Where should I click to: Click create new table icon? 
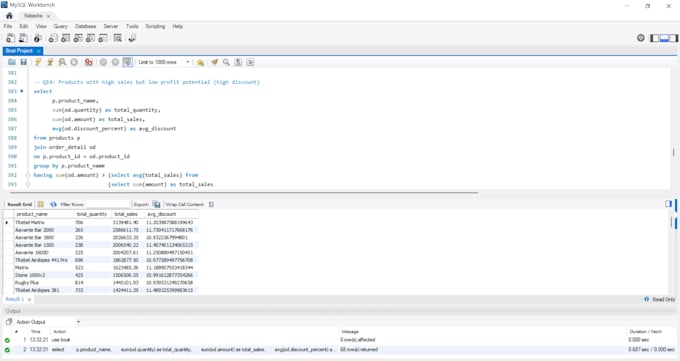tap(65, 38)
